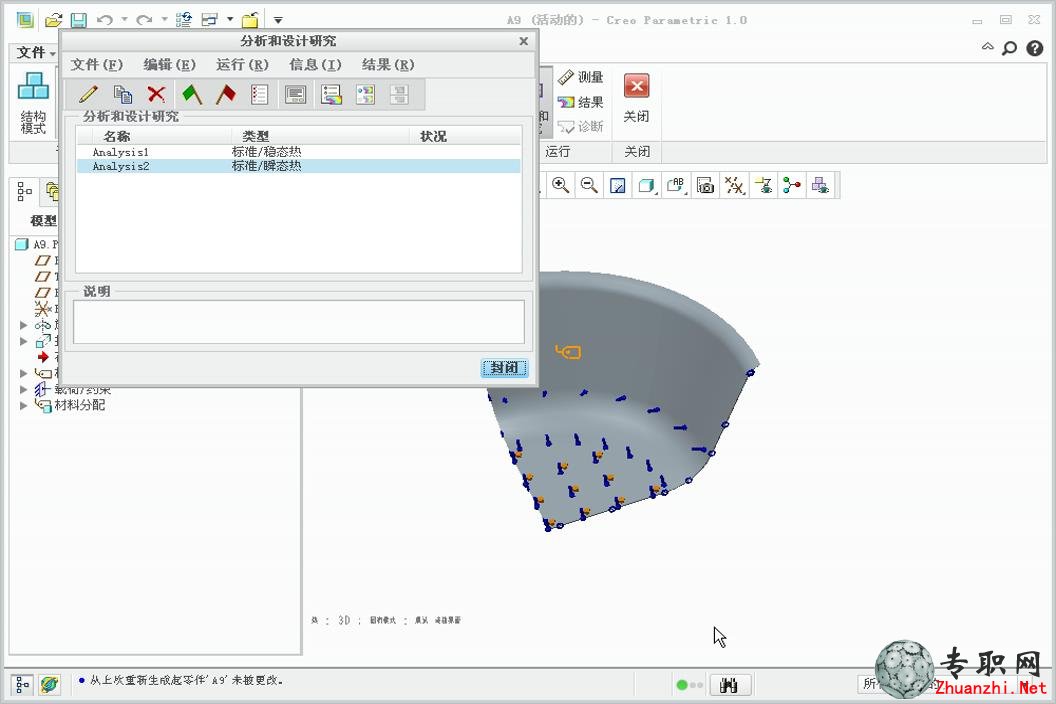Start the run with the green flag icon
The image size is (1056, 704).
[x=192, y=94]
